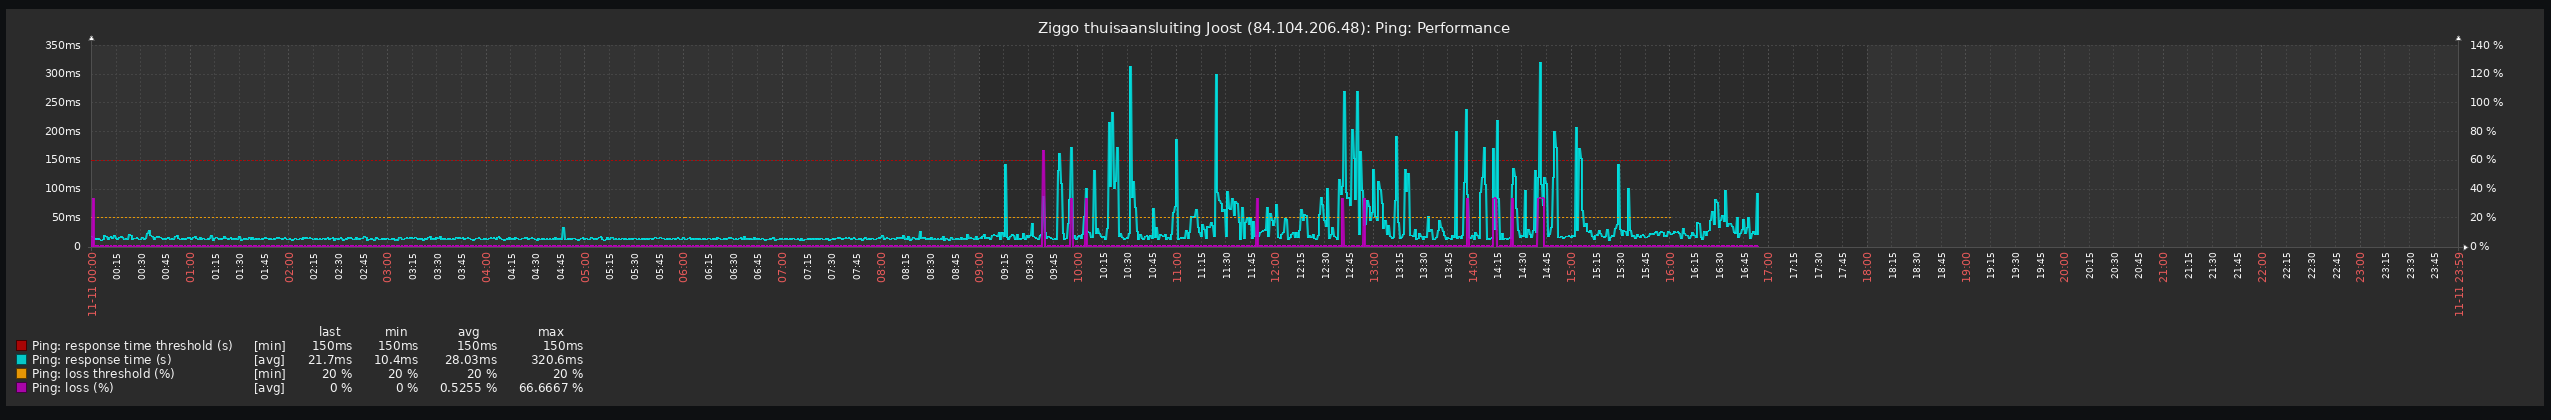Select the 06:00 time axis label
Viewport: 2551px width, 420px height.
click(x=683, y=266)
